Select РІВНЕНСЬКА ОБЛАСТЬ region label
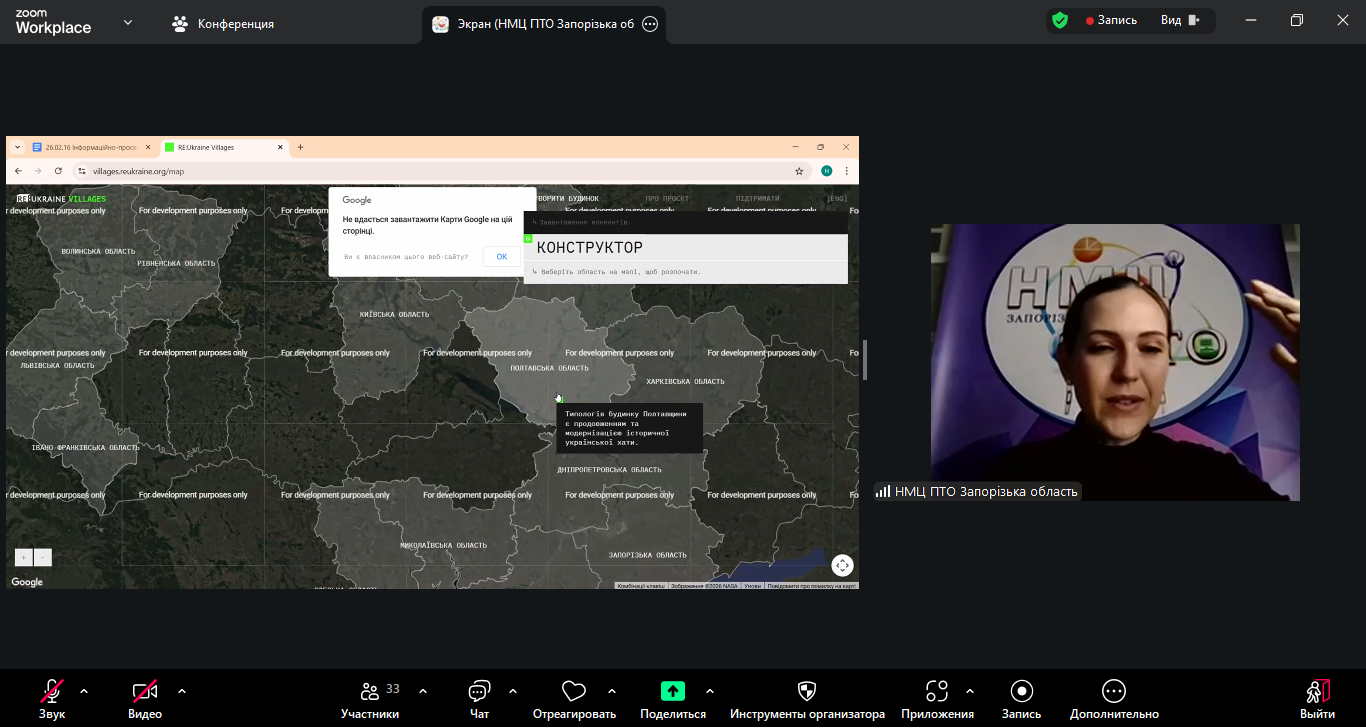This screenshot has width=1366, height=728. [x=176, y=263]
